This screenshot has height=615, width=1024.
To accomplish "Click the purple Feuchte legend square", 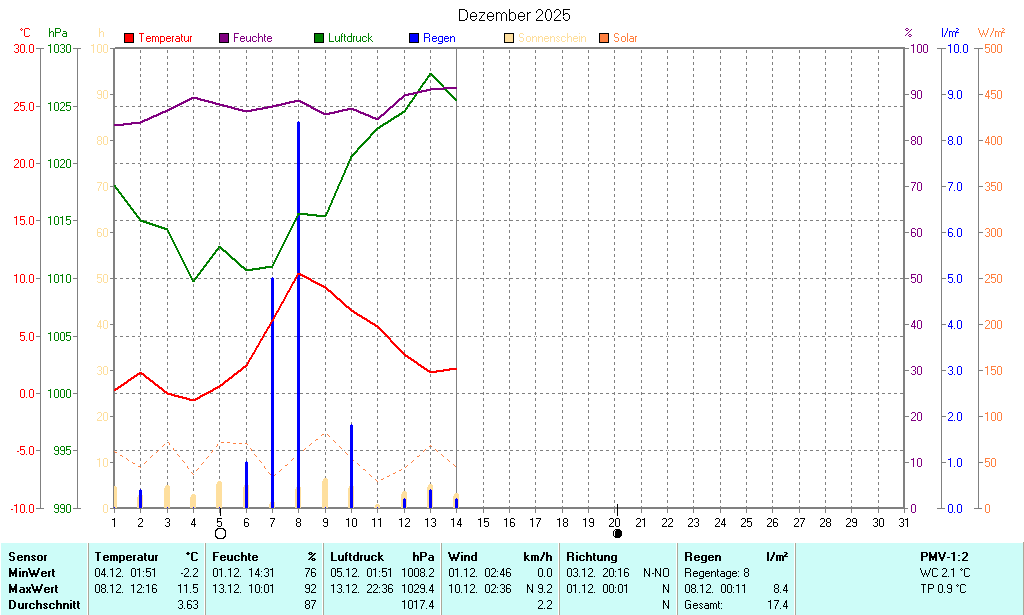I will 224,38.
